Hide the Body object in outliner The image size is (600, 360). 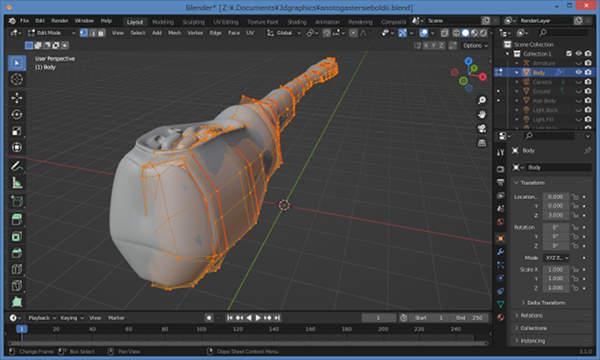[579, 72]
